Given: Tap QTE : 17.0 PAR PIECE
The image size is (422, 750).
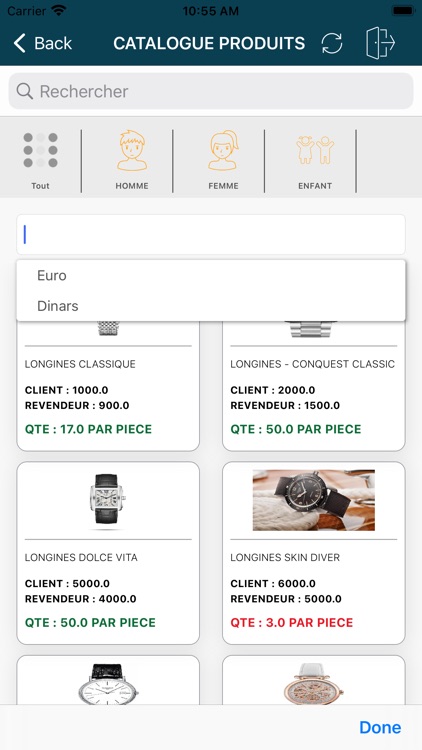Looking at the screenshot, I should tap(89, 429).
